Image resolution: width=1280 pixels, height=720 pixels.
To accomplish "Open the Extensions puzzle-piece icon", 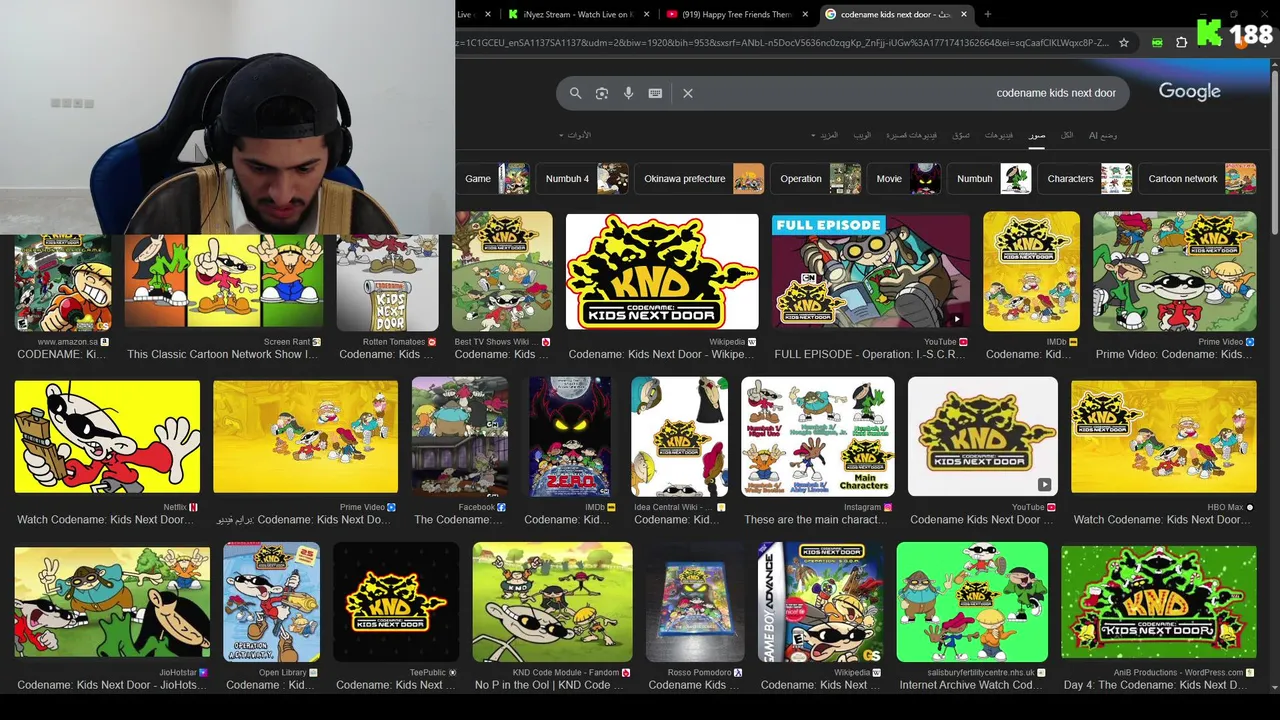I will [x=1182, y=43].
